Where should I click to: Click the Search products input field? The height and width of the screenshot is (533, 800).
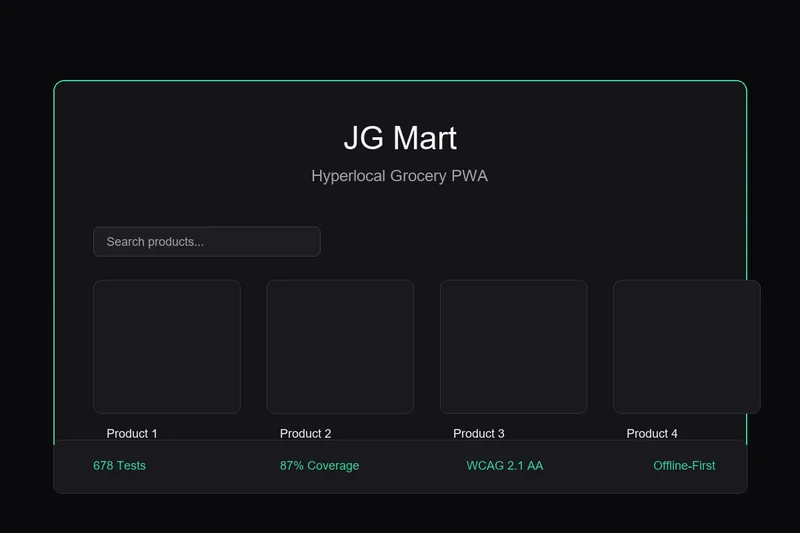coord(207,242)
